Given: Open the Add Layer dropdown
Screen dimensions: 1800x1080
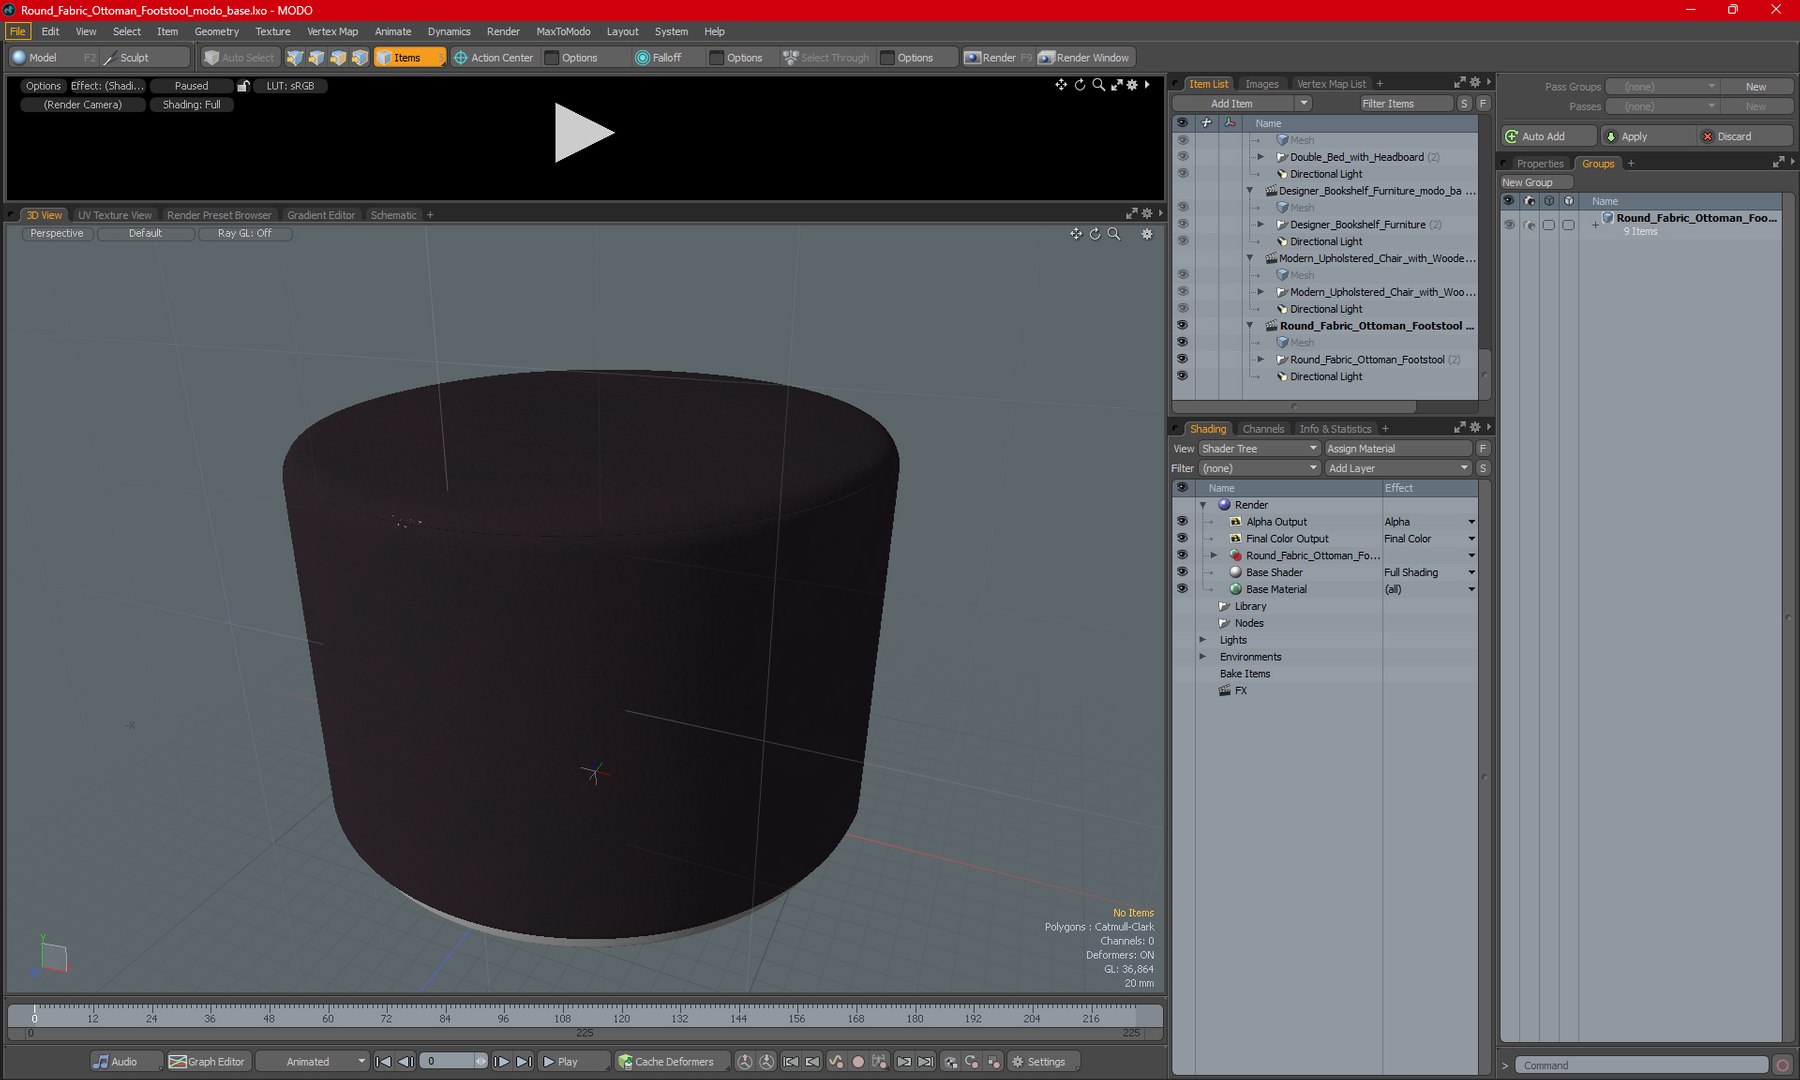Looking at the screenshot, I should coord(1397,468).
